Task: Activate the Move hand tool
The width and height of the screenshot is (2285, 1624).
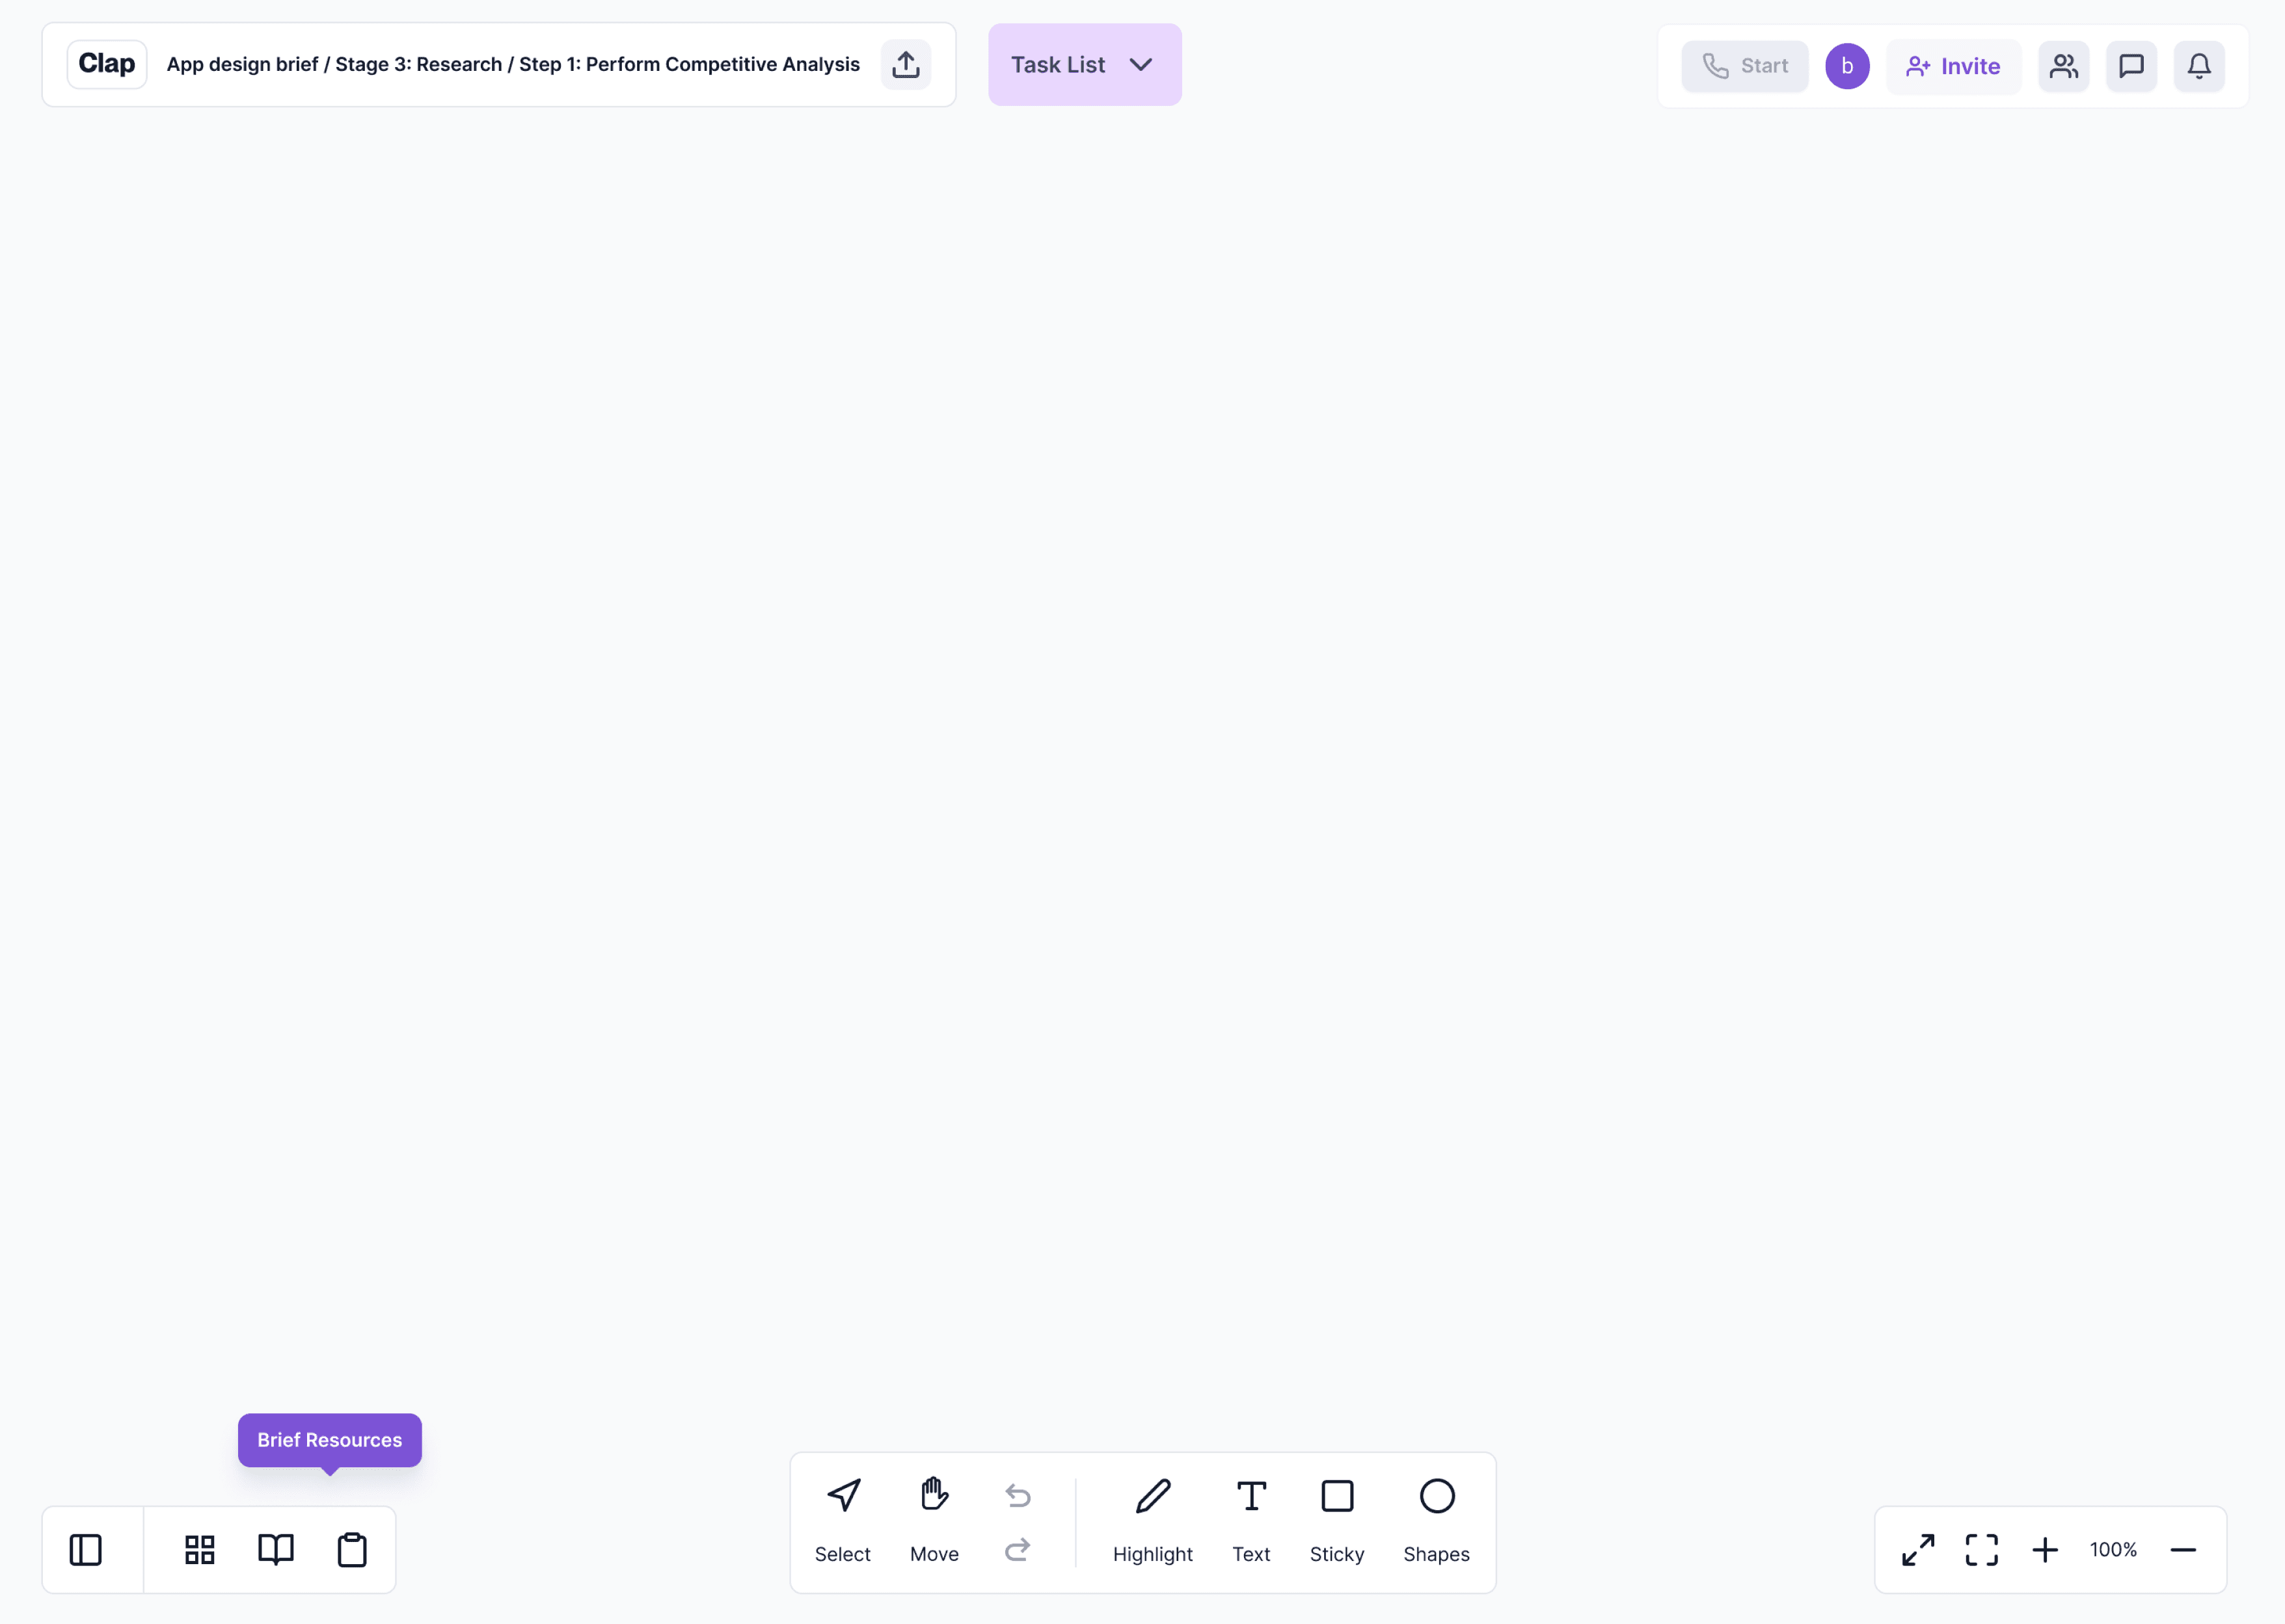Action: pos(934,1520)
